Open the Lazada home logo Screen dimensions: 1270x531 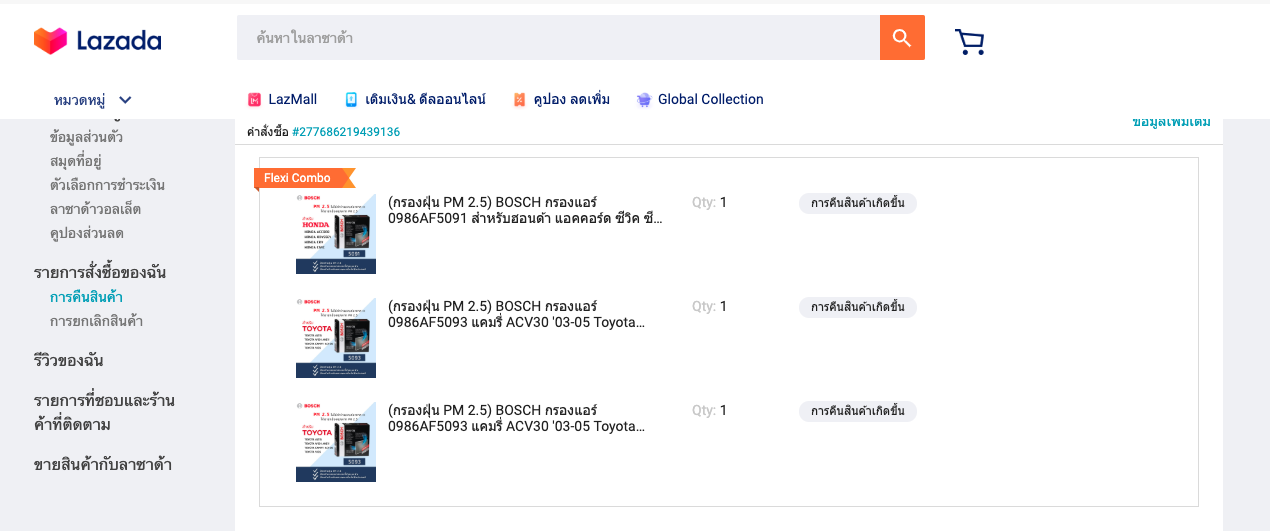click(97, 40)
